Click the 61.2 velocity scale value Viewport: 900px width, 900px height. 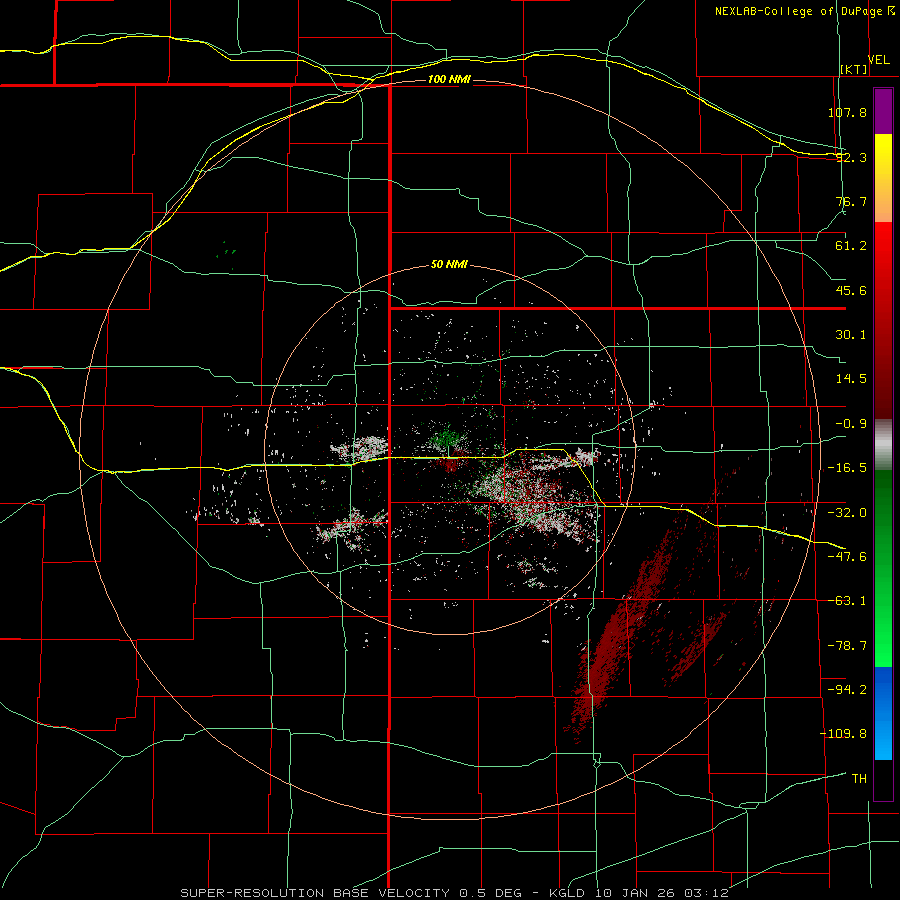point(851,246)
